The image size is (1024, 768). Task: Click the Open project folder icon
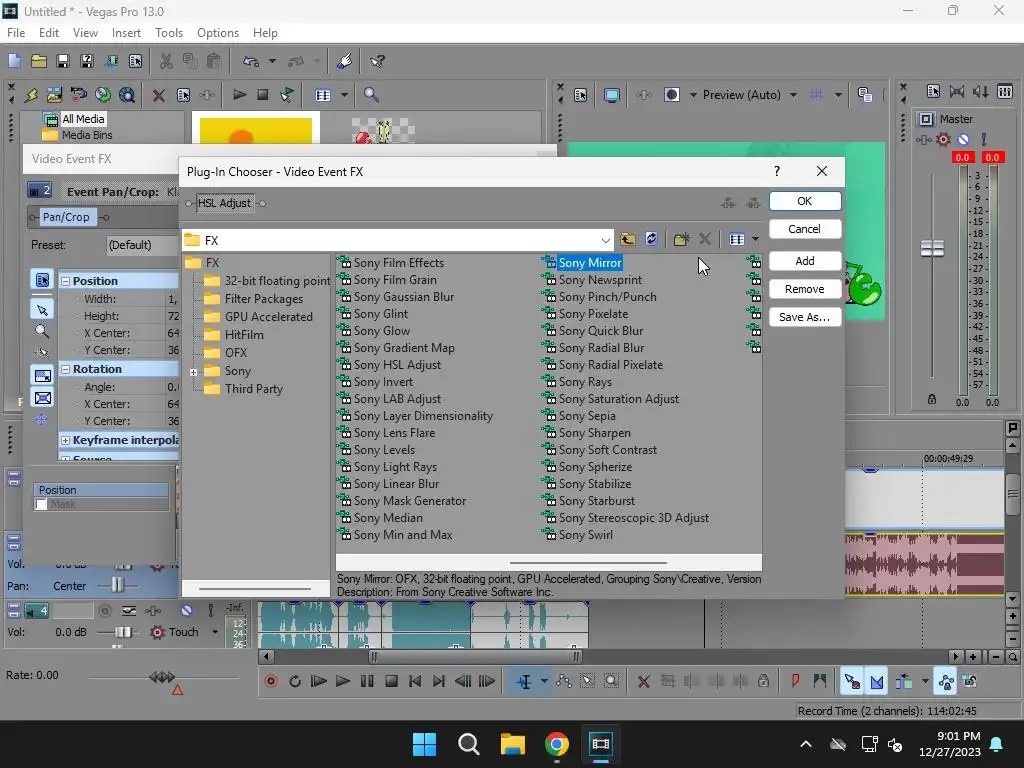(x=39, y=61)
